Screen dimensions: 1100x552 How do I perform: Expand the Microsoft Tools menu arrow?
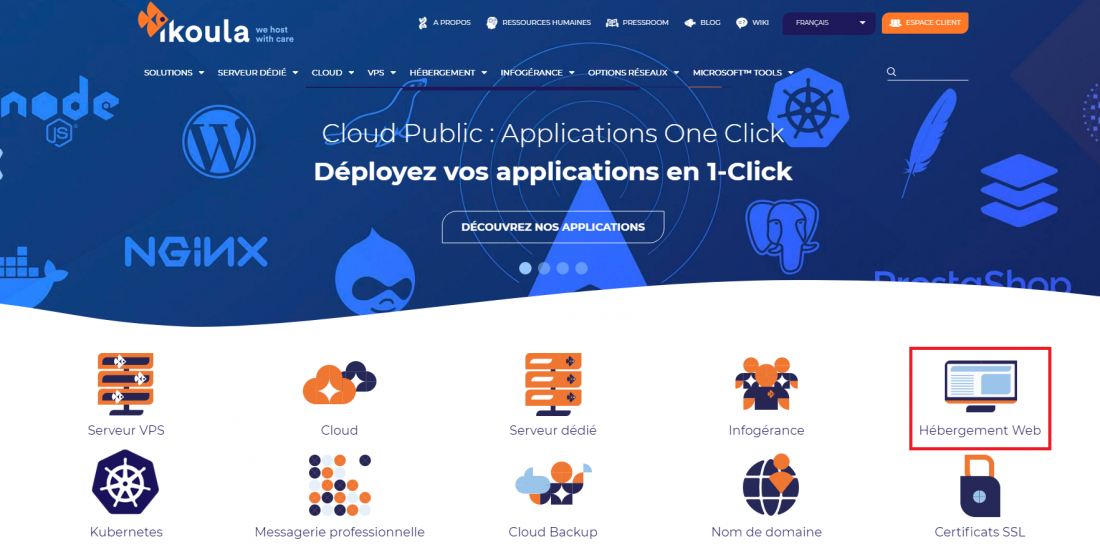(x=791, y=72)
